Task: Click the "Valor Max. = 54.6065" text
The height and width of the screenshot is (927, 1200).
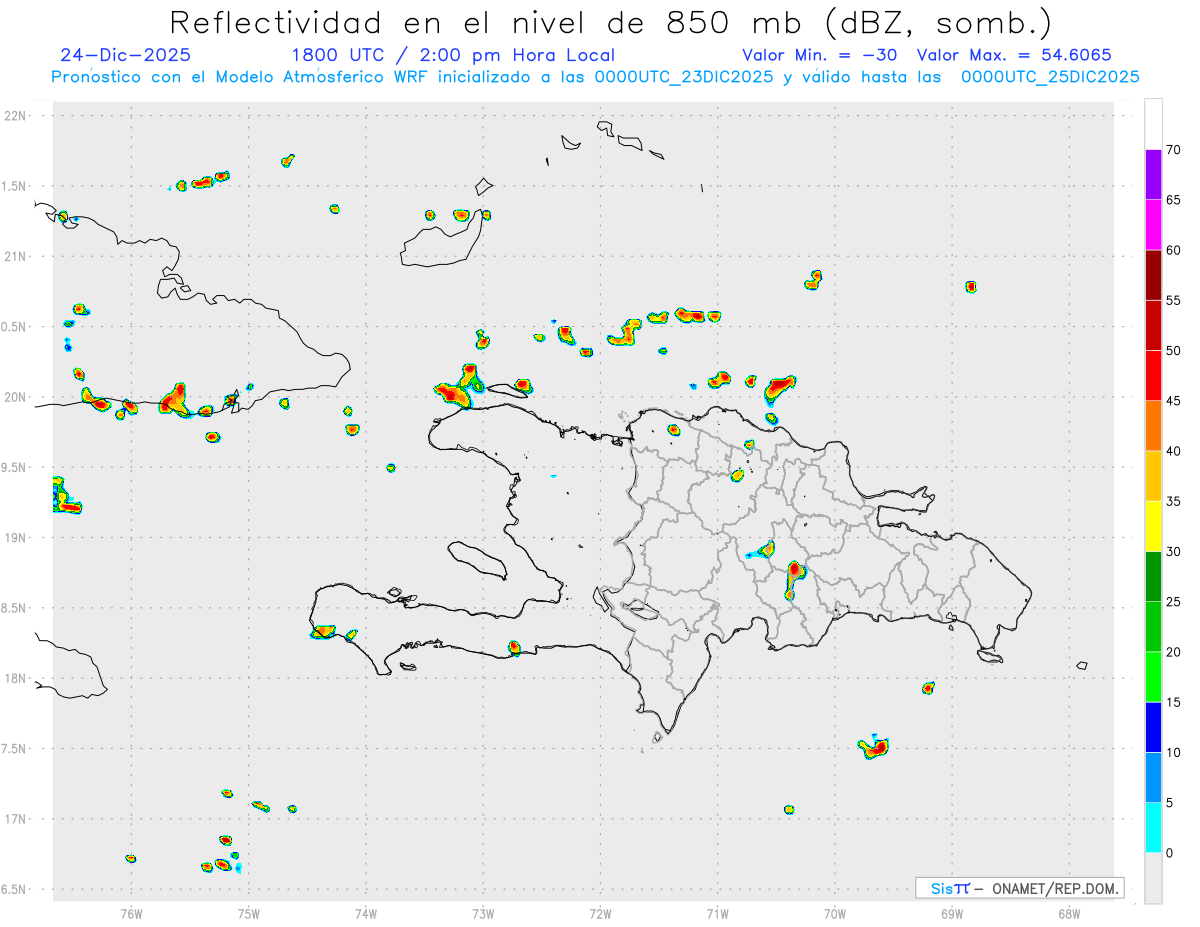Action: 1014,55
